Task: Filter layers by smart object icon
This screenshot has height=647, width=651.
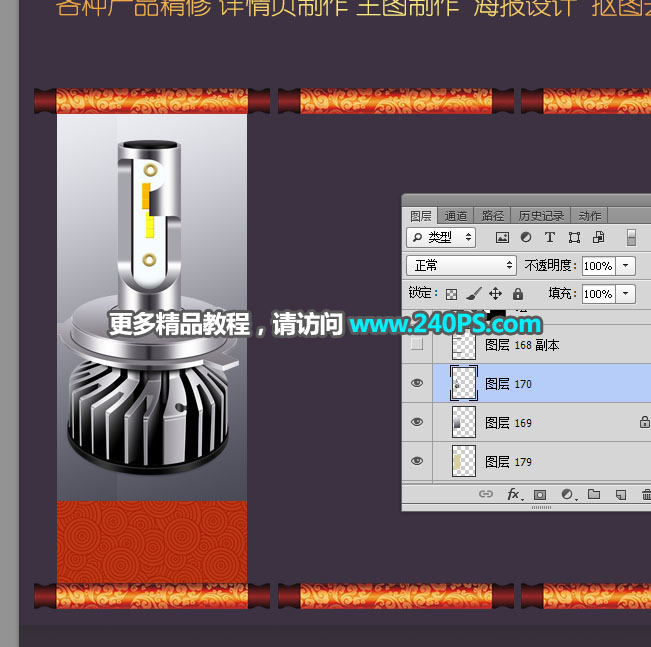Action: pos(598,237)
